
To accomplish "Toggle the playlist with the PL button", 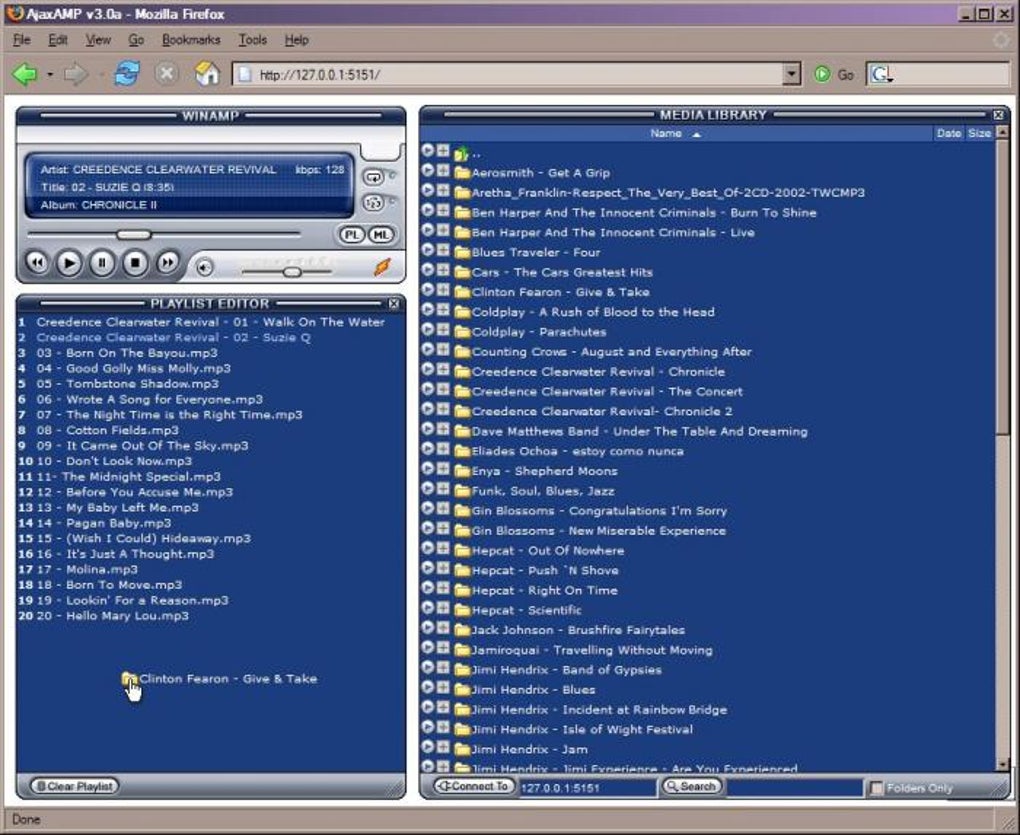I will [351, 235].
